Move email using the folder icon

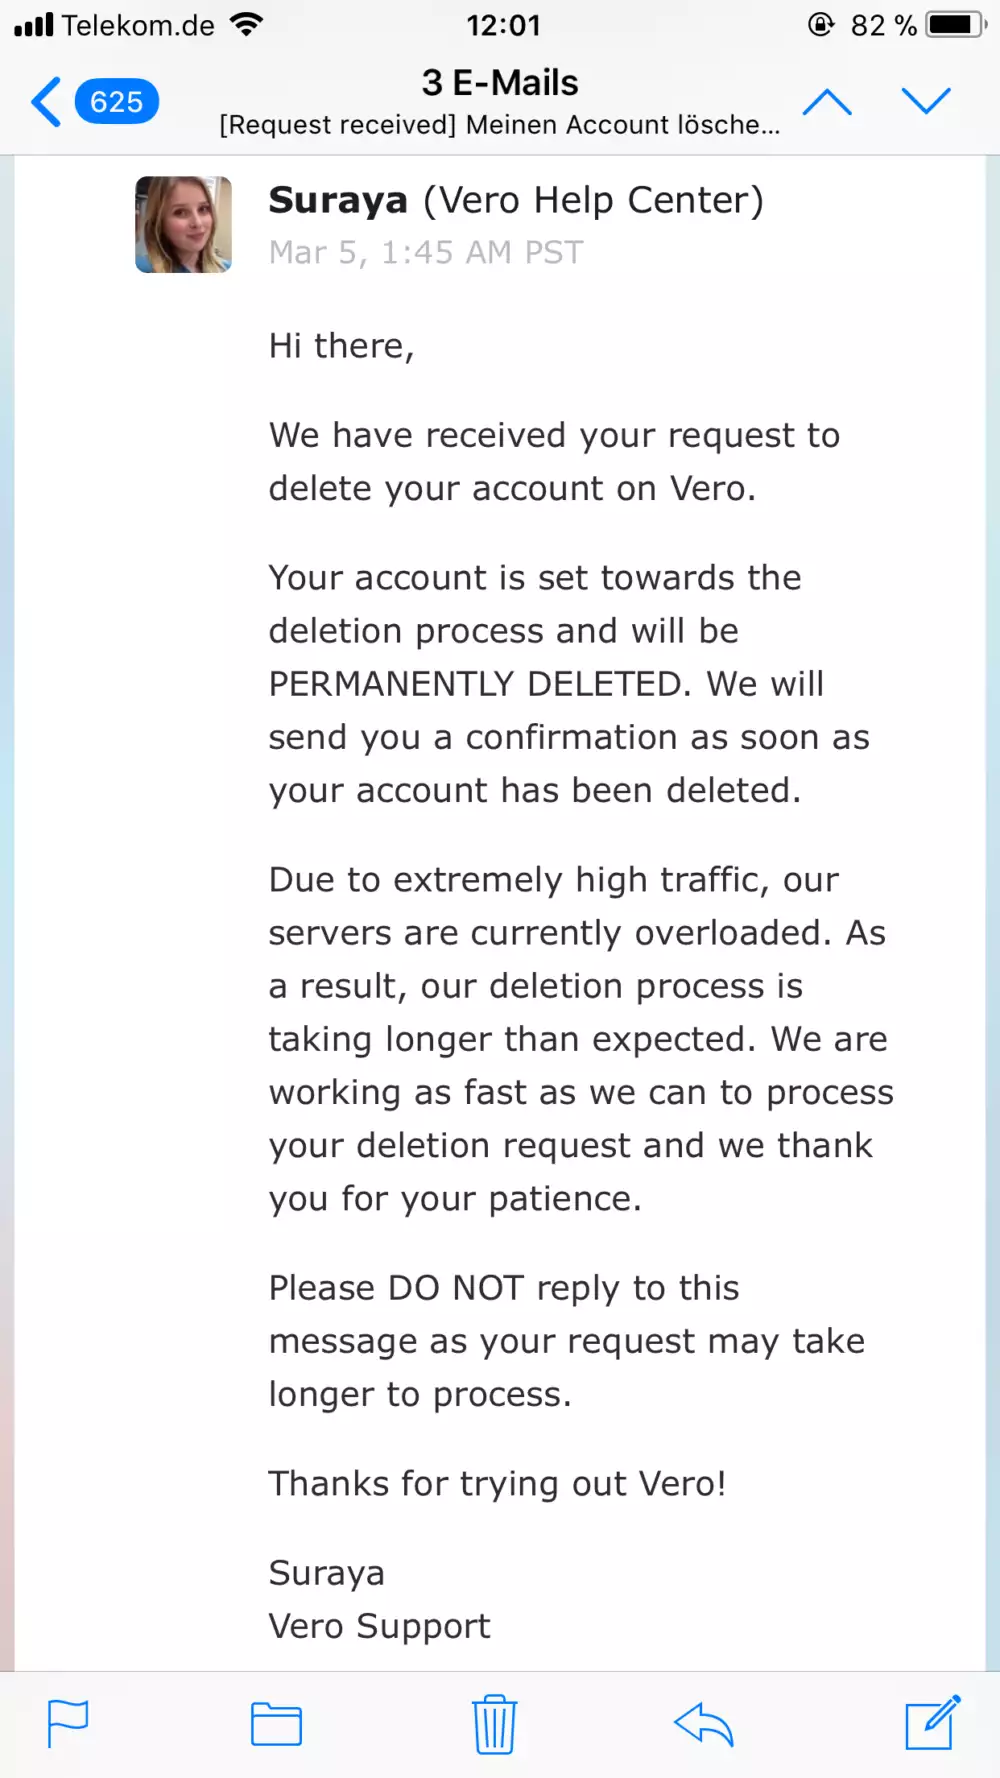pos(276,1724)
